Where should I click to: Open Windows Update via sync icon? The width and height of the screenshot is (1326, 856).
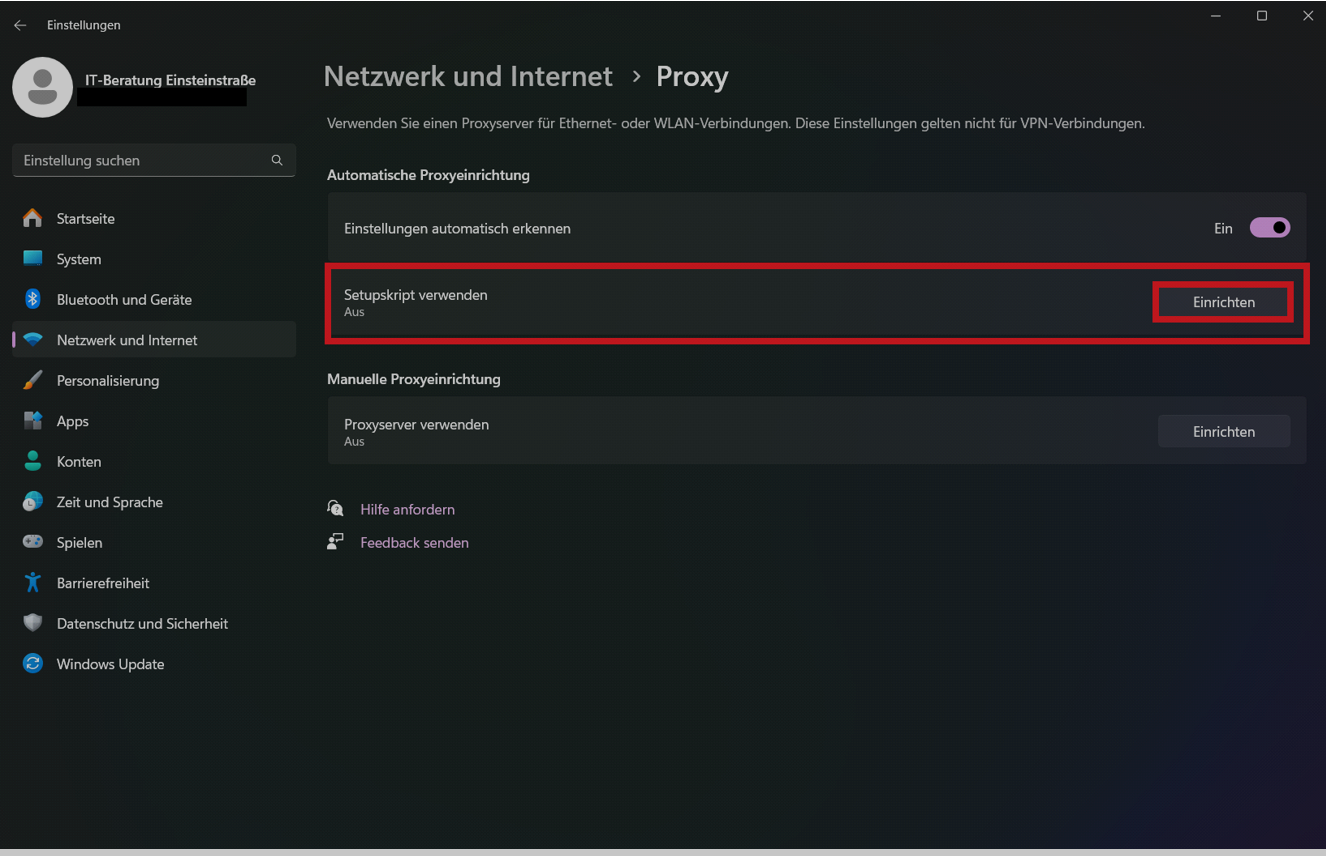(33, 664)
